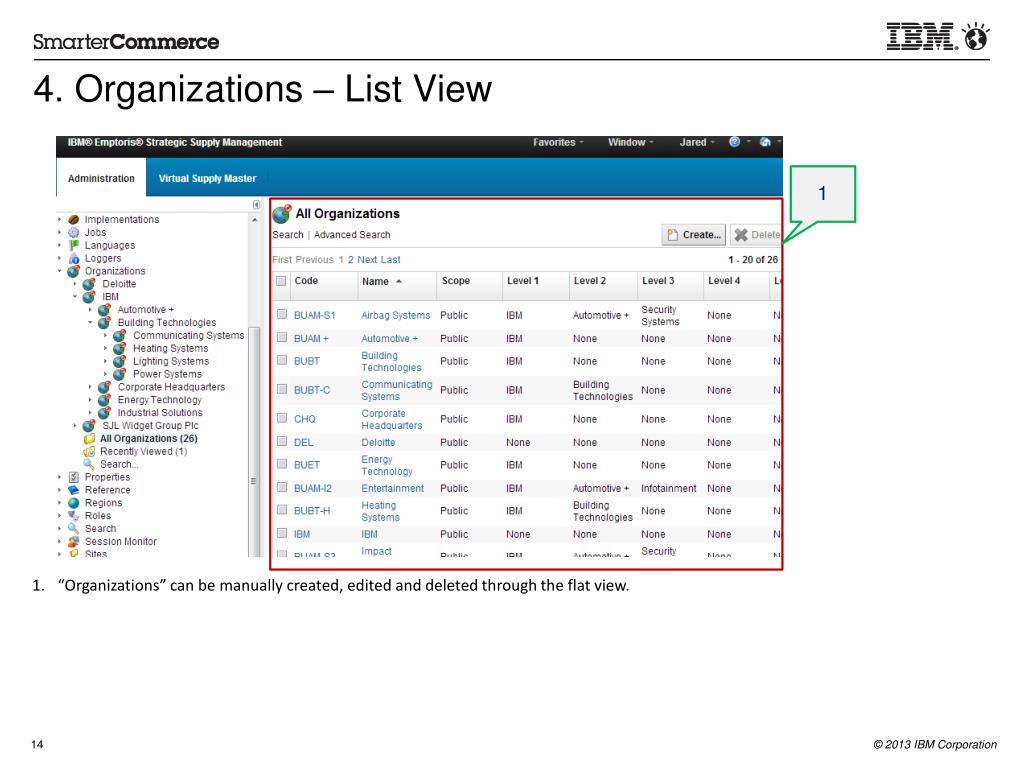Check the BUAM-S1 Airbag Systems row

click(282, 314)
